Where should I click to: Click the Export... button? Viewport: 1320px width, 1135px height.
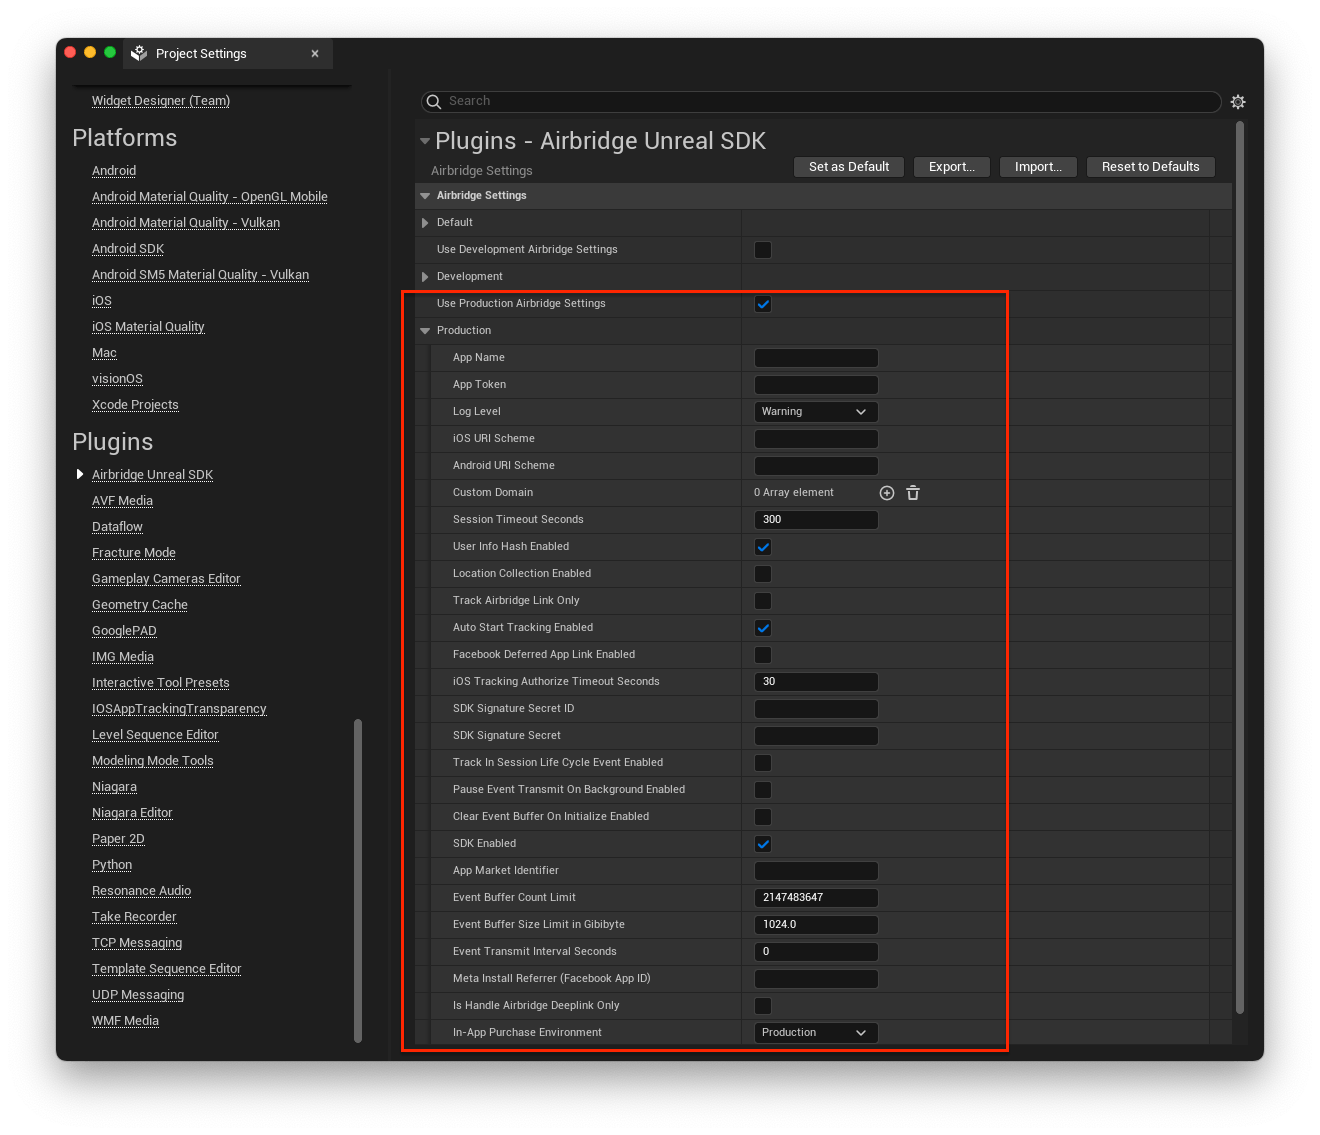[x=952, y=167]
